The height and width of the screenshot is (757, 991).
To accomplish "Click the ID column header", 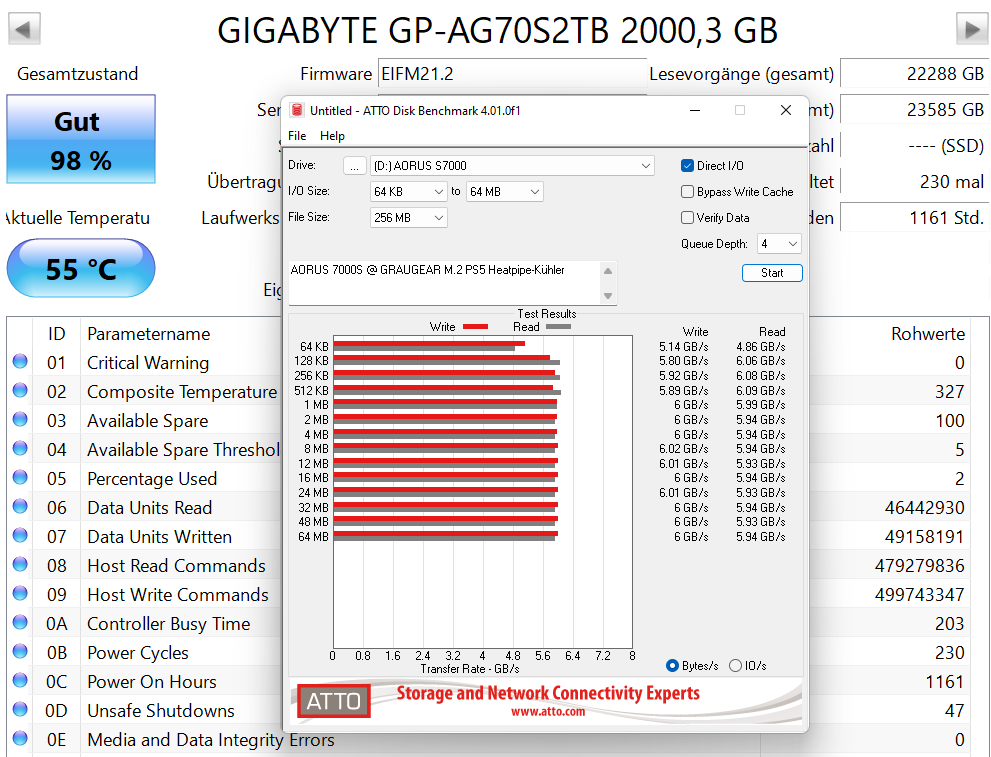I will 56,334.
